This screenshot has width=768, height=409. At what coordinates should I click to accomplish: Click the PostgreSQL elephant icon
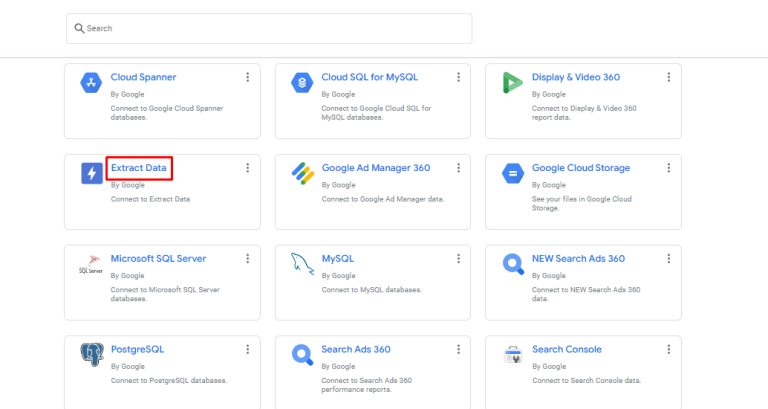coord(92,355)
